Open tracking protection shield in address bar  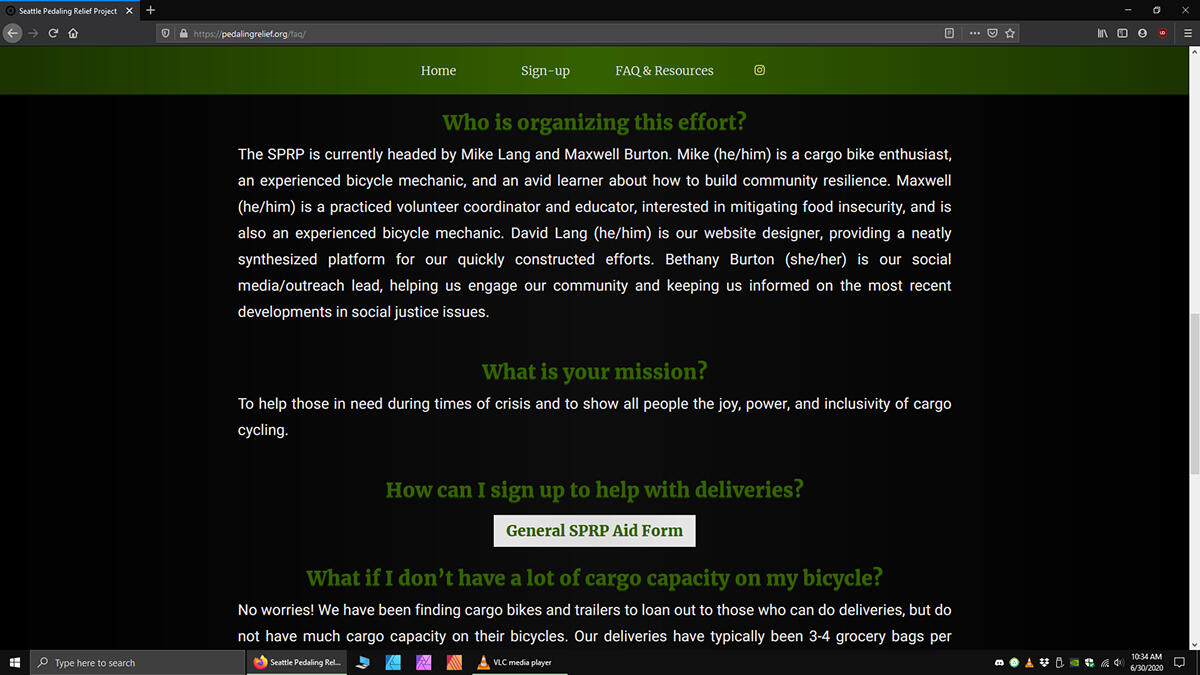click(x=166, y=33)
